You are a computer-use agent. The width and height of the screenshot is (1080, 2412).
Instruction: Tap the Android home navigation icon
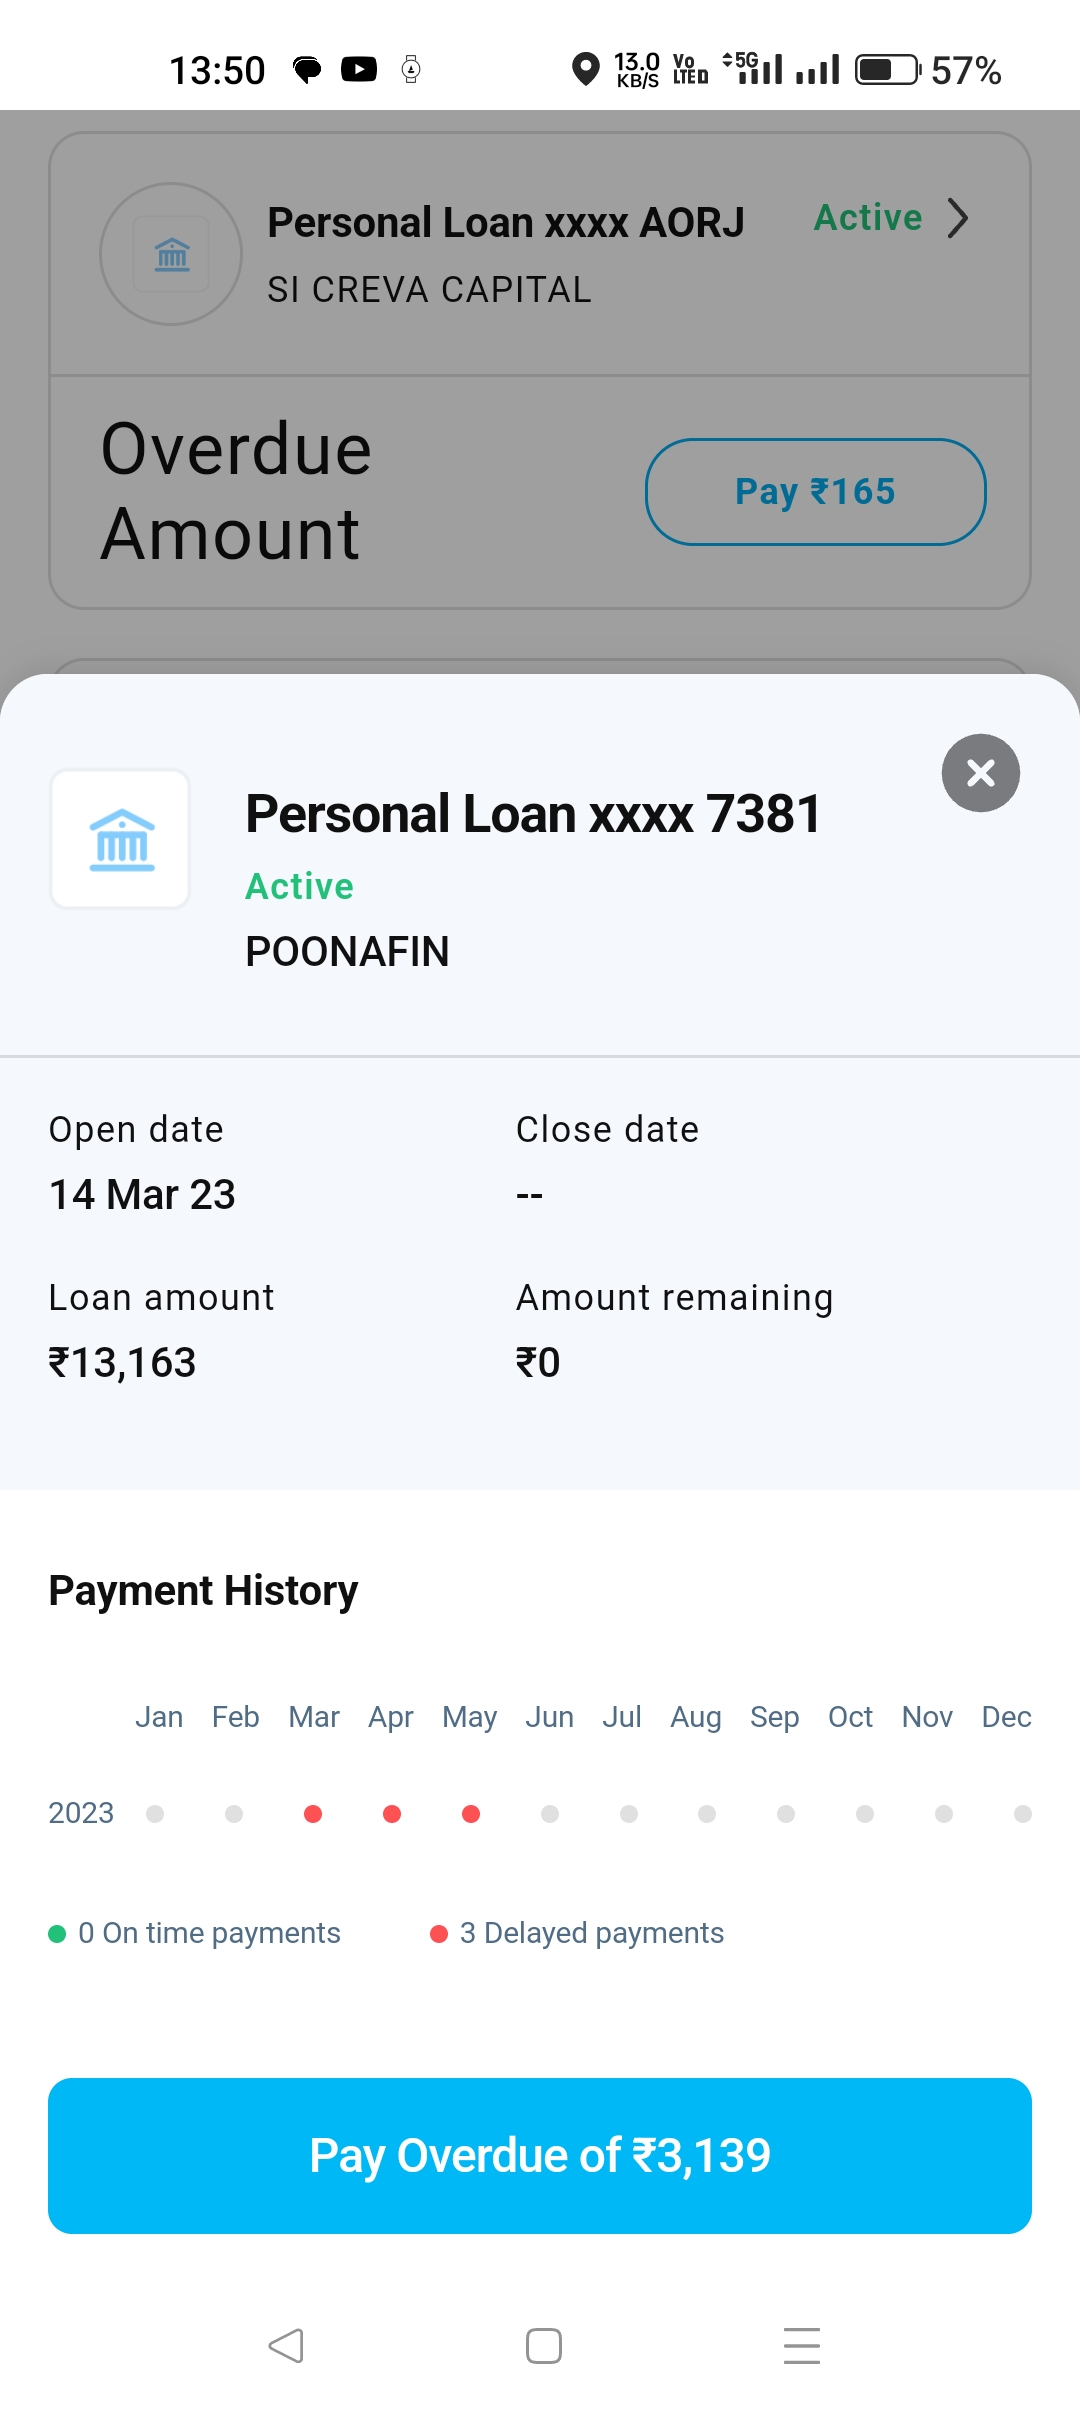click(x=543, y=2345)
